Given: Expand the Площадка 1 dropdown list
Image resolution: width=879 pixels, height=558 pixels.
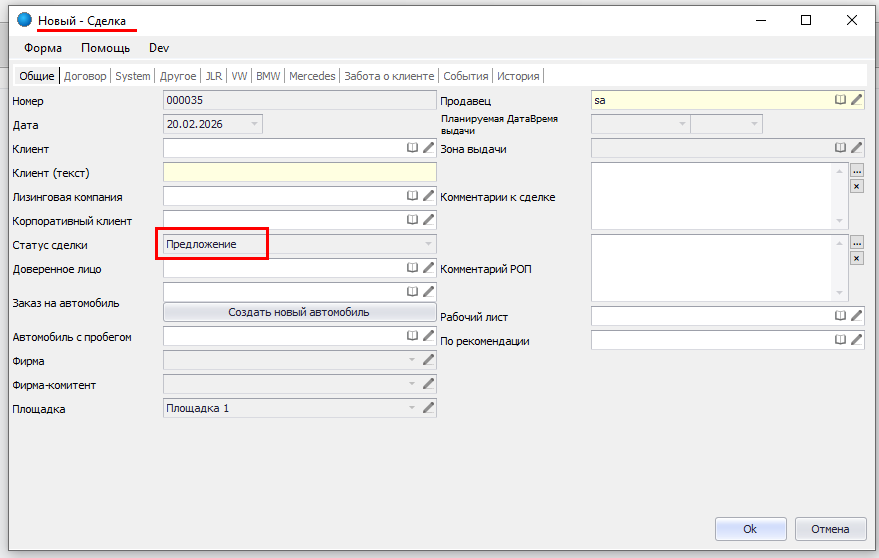Looking at the screenshot, I should click(411, 408).
